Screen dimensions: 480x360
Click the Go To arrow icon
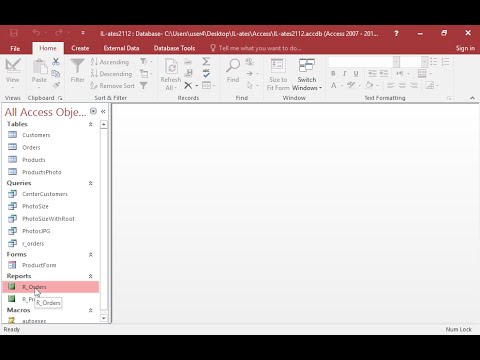click(x=250, y=73)
